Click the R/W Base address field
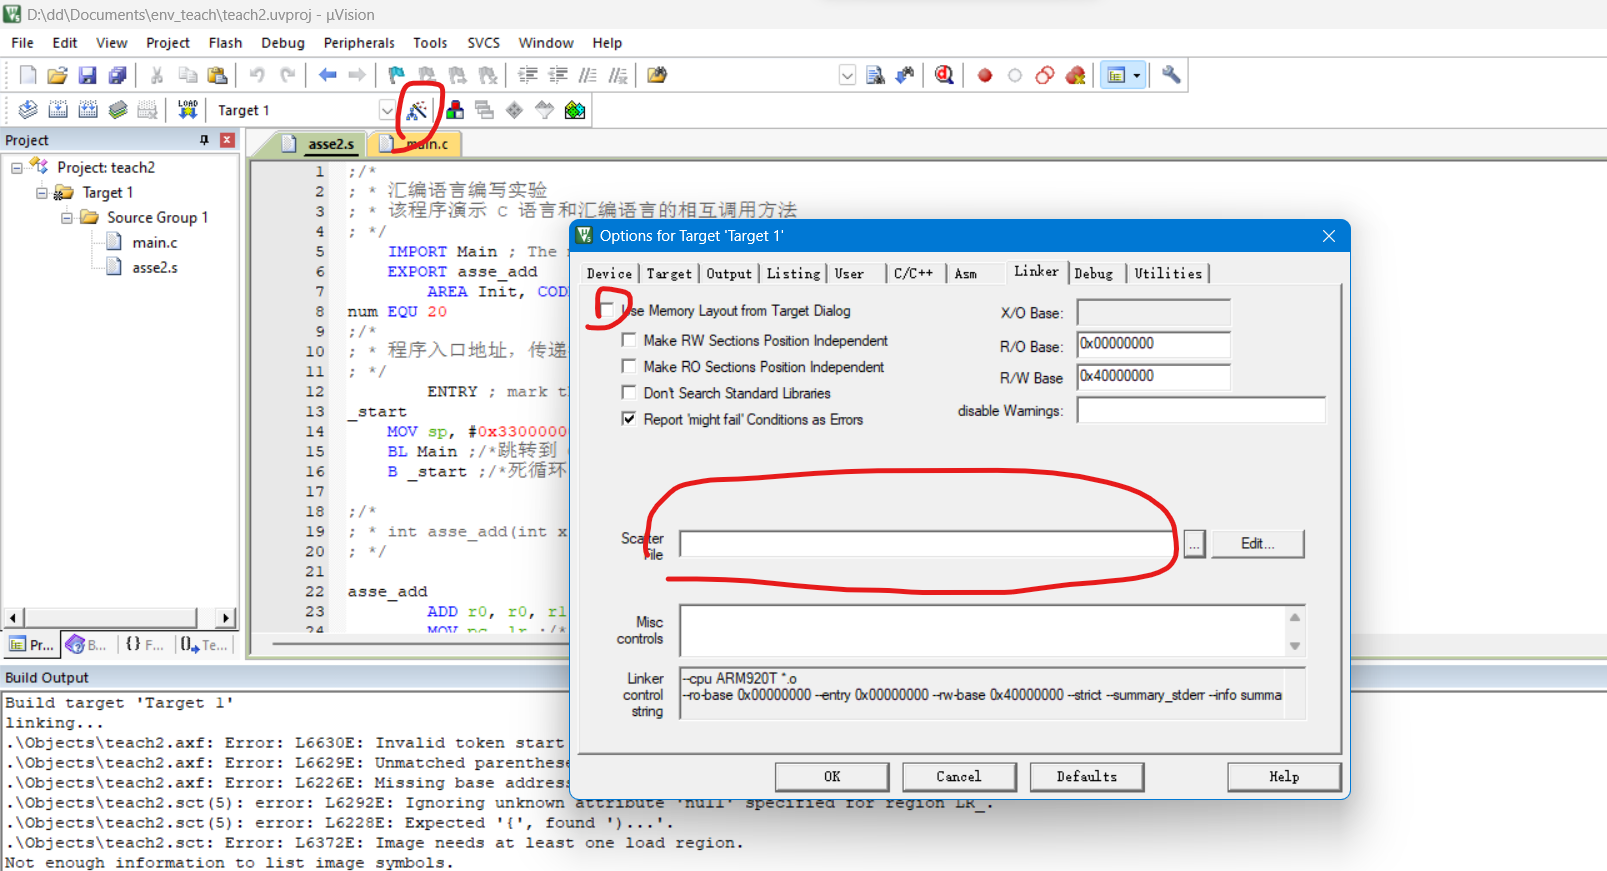 [1153, 377]
